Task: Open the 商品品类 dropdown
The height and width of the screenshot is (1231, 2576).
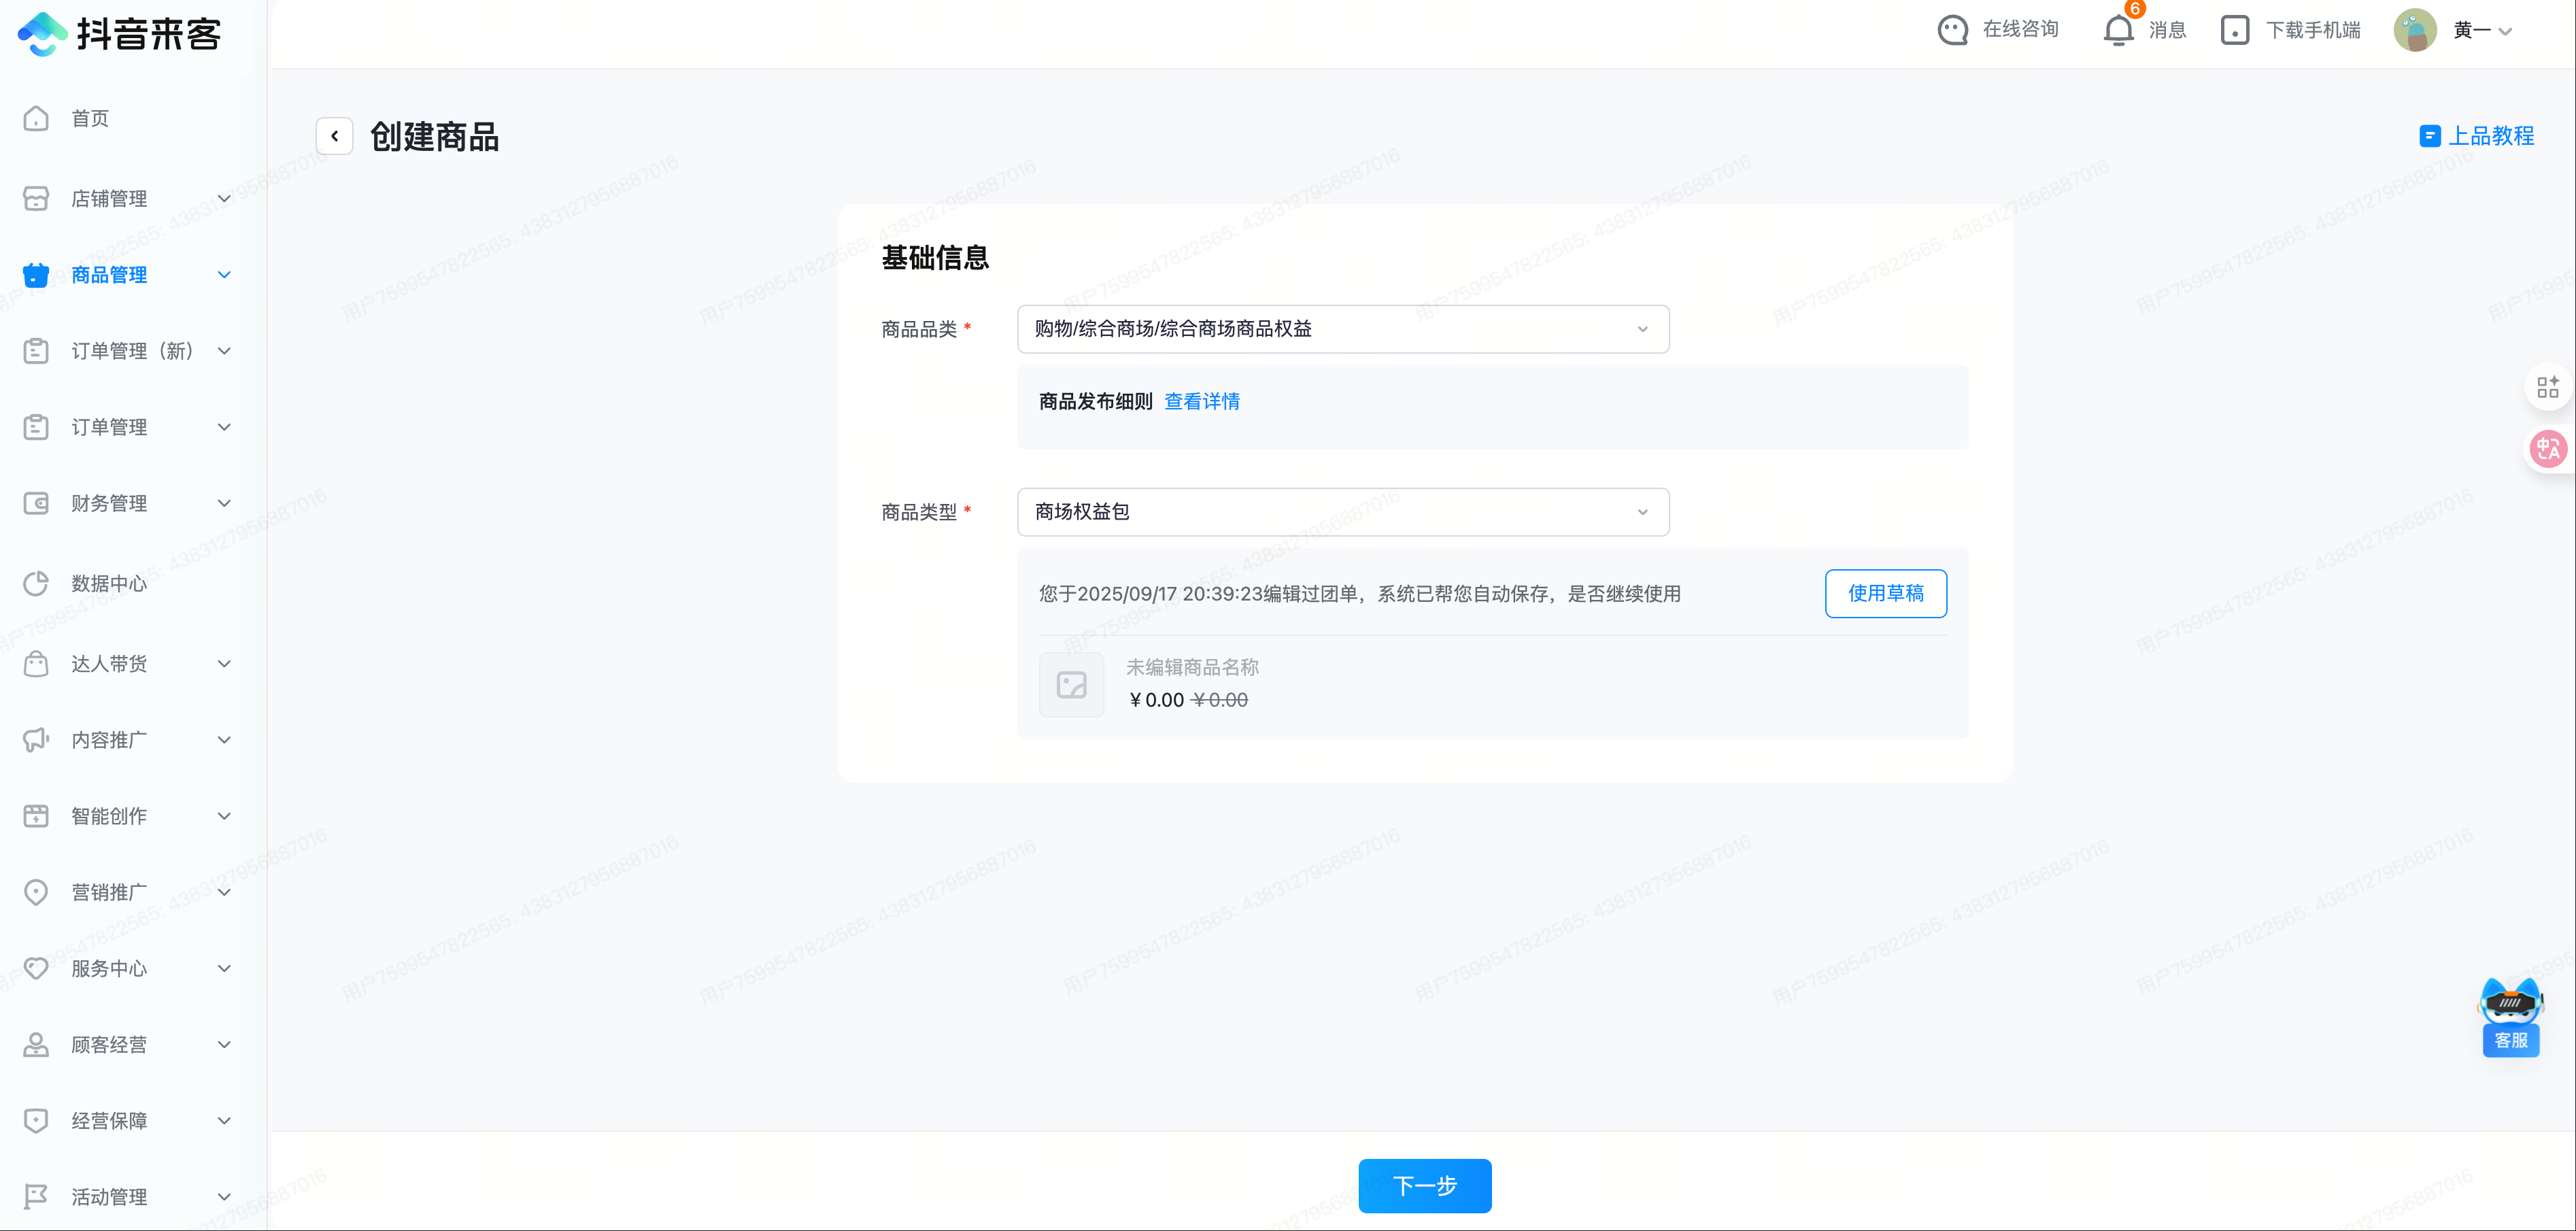Action: [1342, 329]
